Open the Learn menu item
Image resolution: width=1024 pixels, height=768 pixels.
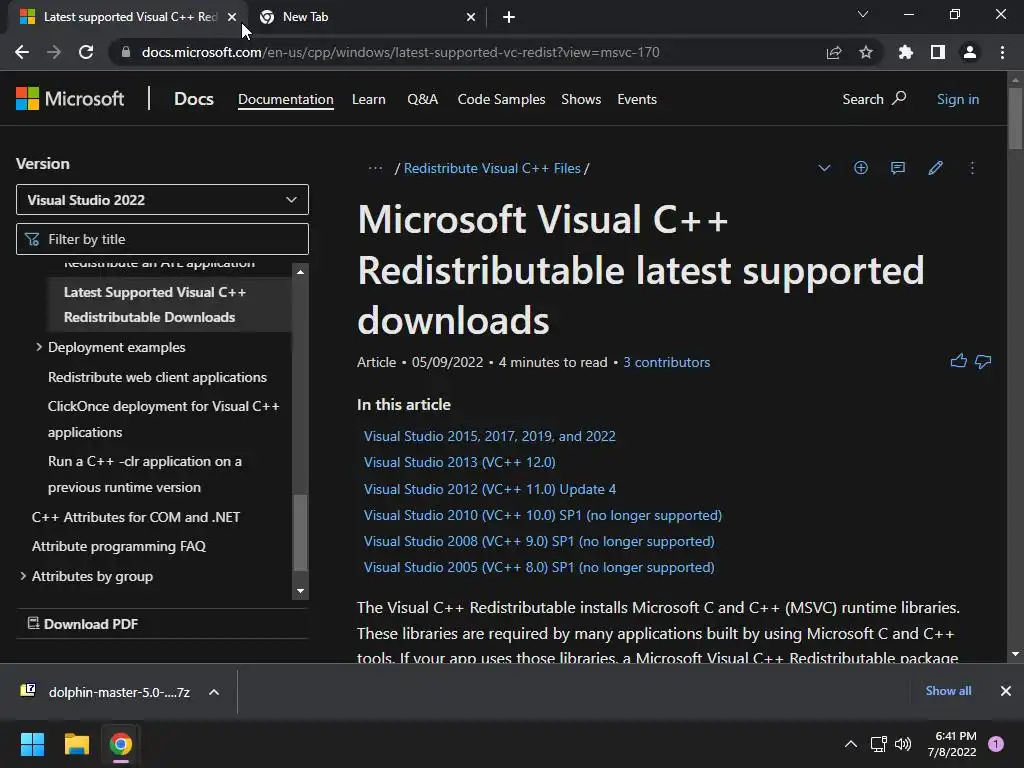coord(368,99)
